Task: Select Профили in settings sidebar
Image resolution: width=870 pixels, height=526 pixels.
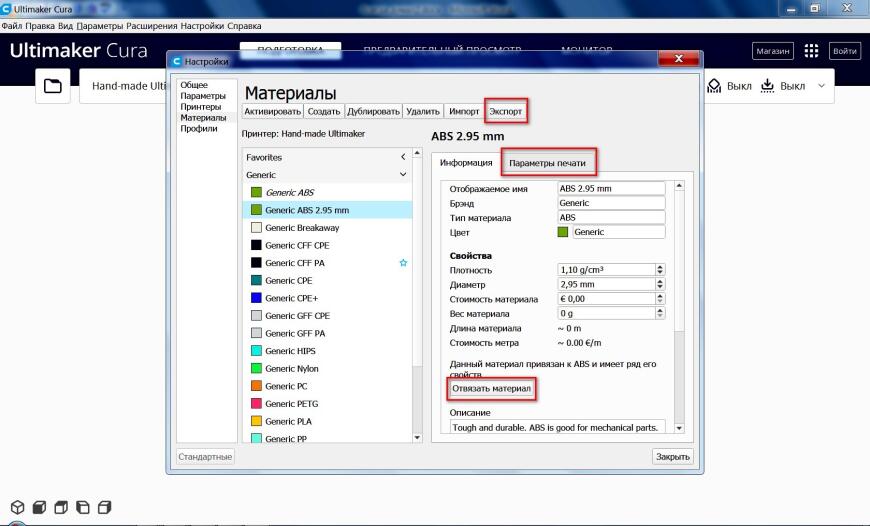Action: coord(199,128)
